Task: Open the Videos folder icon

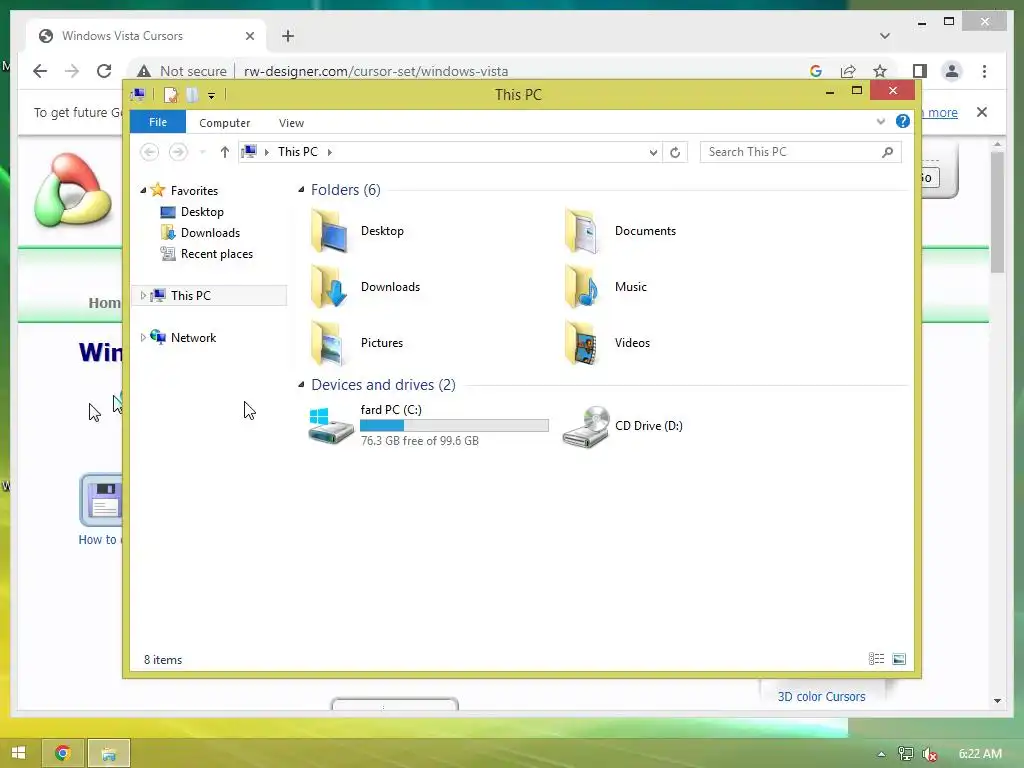Action: click(581, 343)
